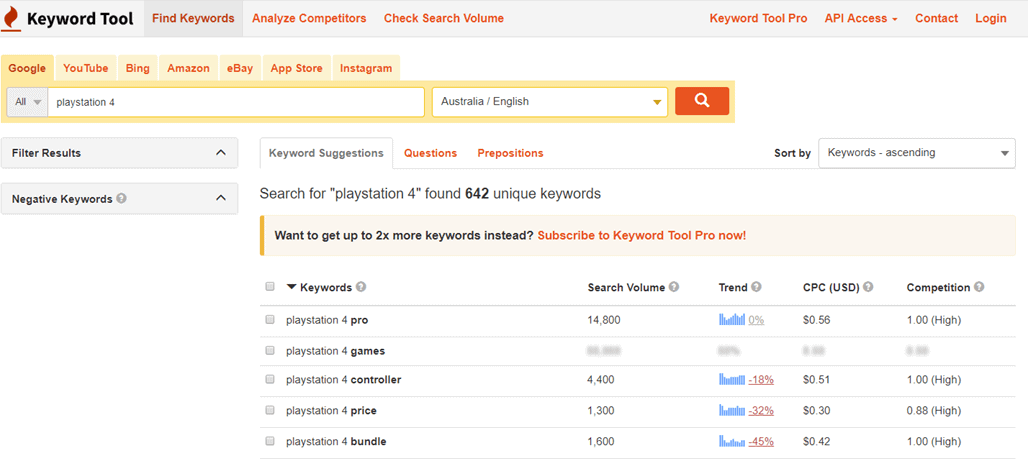Viewport: 1028px width, 461px height.
Task: Switch to the App Store tab
Action: pyautogui.click(x=296, y=68)
